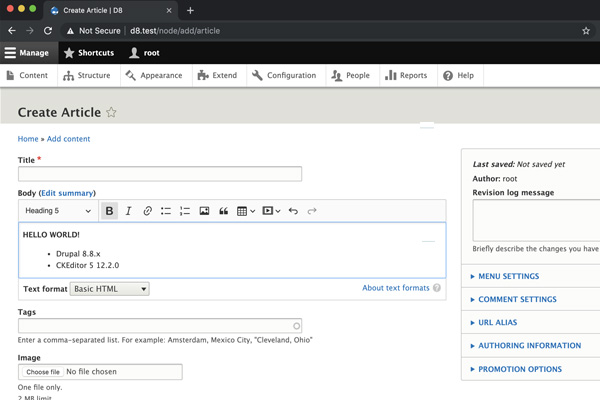Screen dimensions: 600x400
Task: Click the browser forward arrow
Action: [x=30, y=31]
